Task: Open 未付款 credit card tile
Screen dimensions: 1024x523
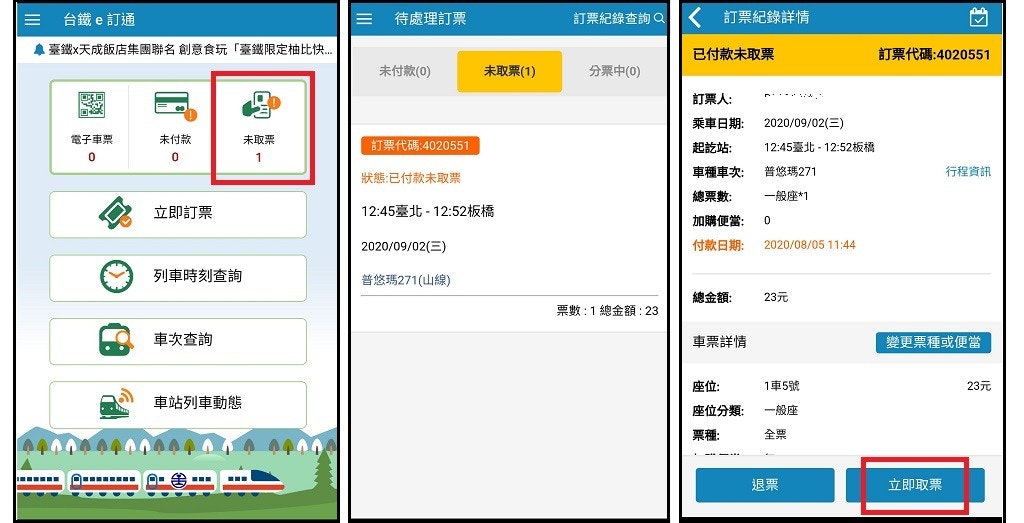Action: click(175, 127)
